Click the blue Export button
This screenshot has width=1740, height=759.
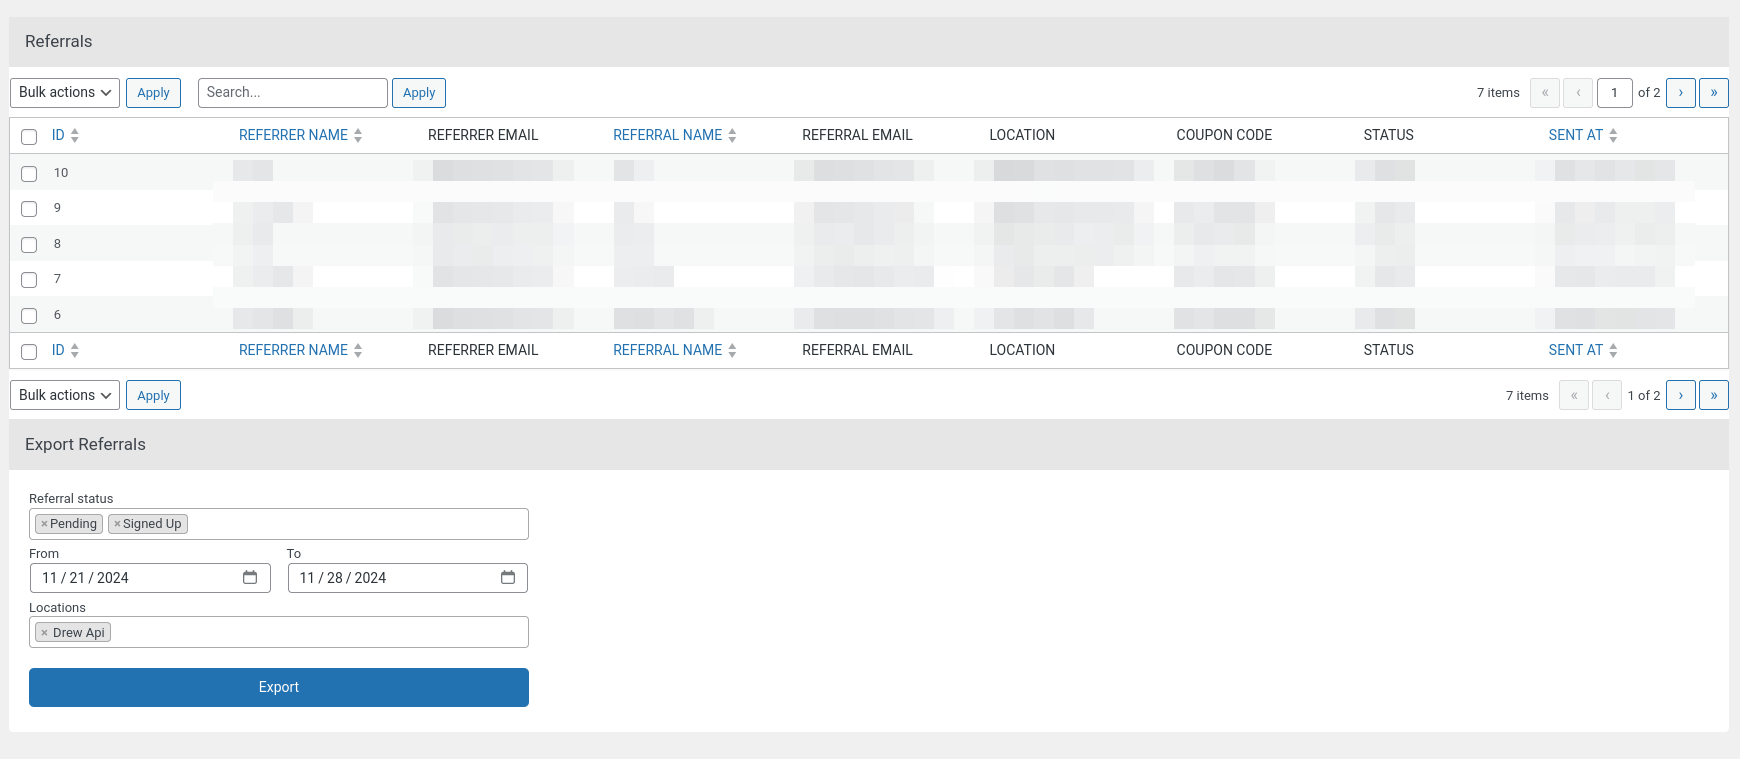coord(279,688)
